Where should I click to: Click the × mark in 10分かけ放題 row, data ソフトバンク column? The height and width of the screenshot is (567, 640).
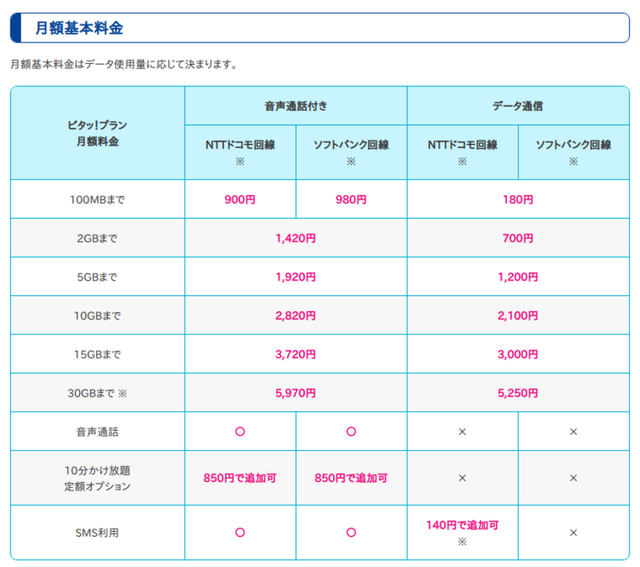[x=573, y=478]
